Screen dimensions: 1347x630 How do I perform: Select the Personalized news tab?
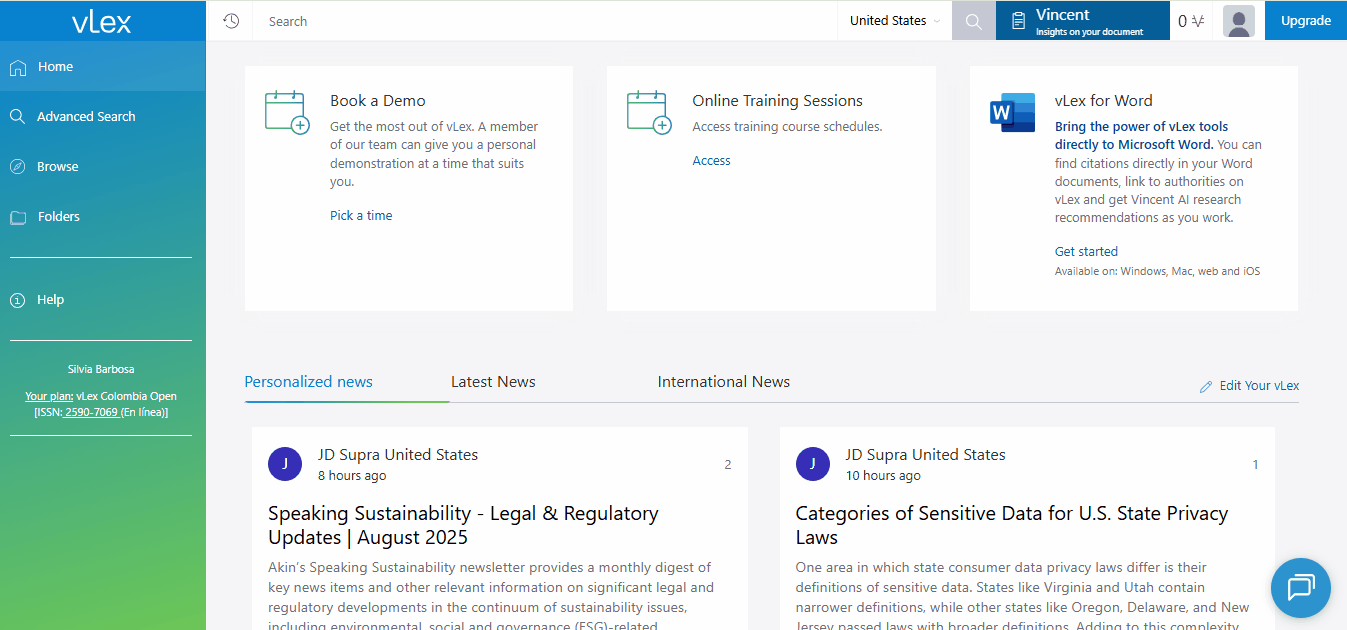[x=308, y=382]
